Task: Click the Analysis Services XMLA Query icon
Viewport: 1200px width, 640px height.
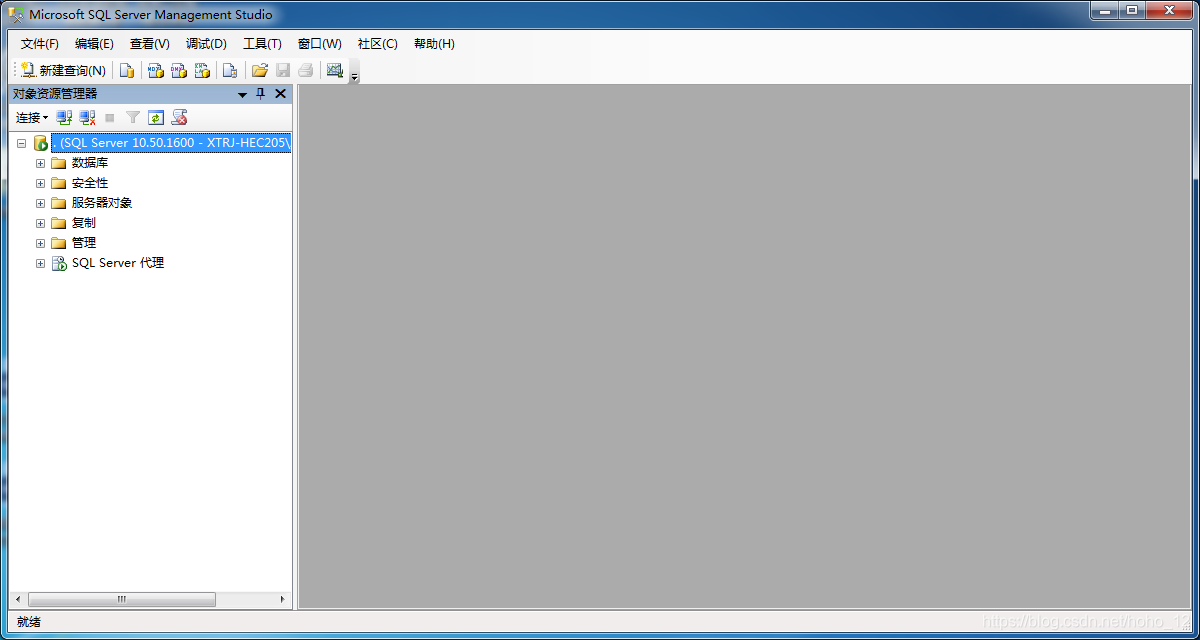Action: (203, 70)
